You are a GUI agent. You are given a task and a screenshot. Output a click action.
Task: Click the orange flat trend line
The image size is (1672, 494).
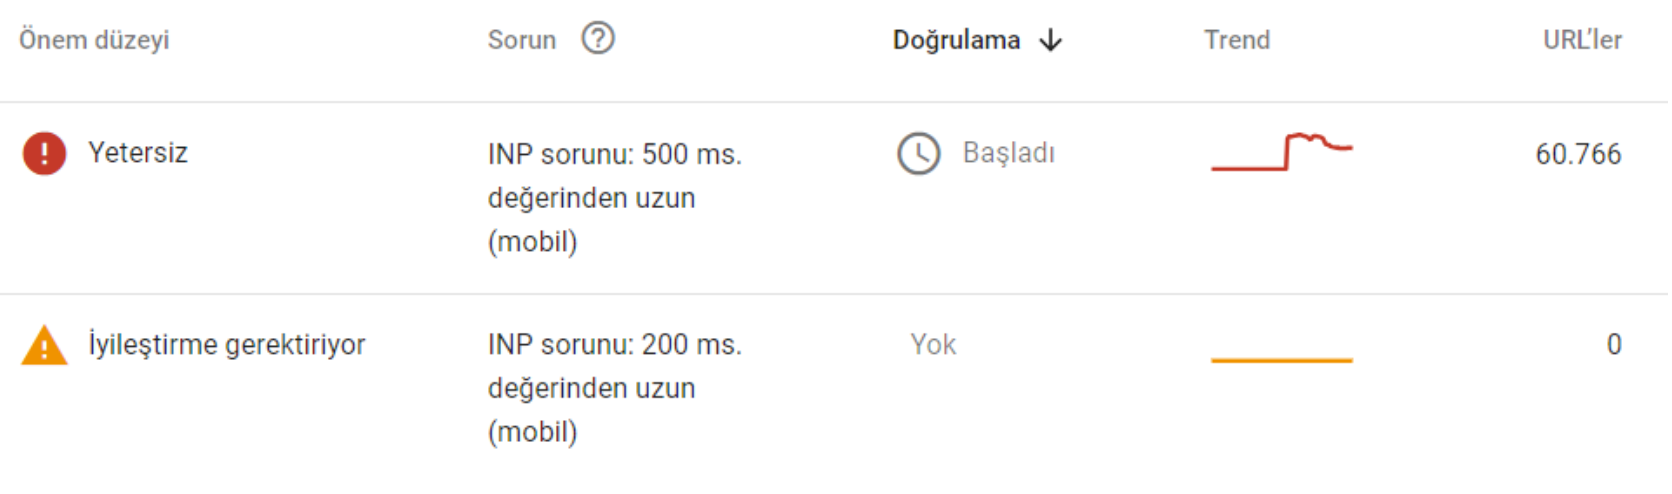(x=1281, y=359)
